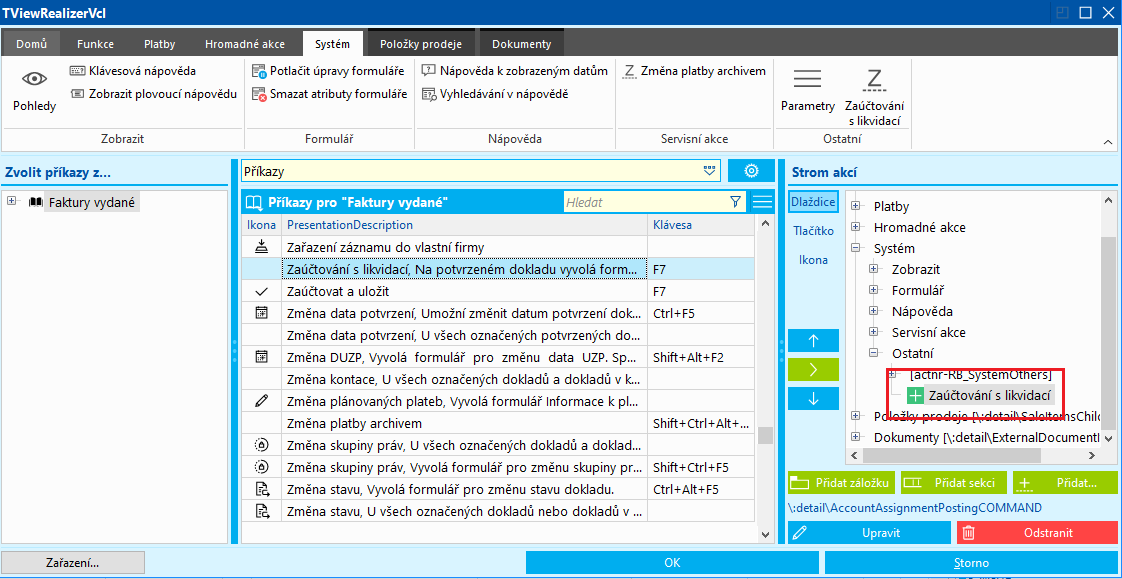This screenshot has width=1122, height=579.
Task: Open Hromadné akce ribbon tab
Action: click(x=245, y=44)
